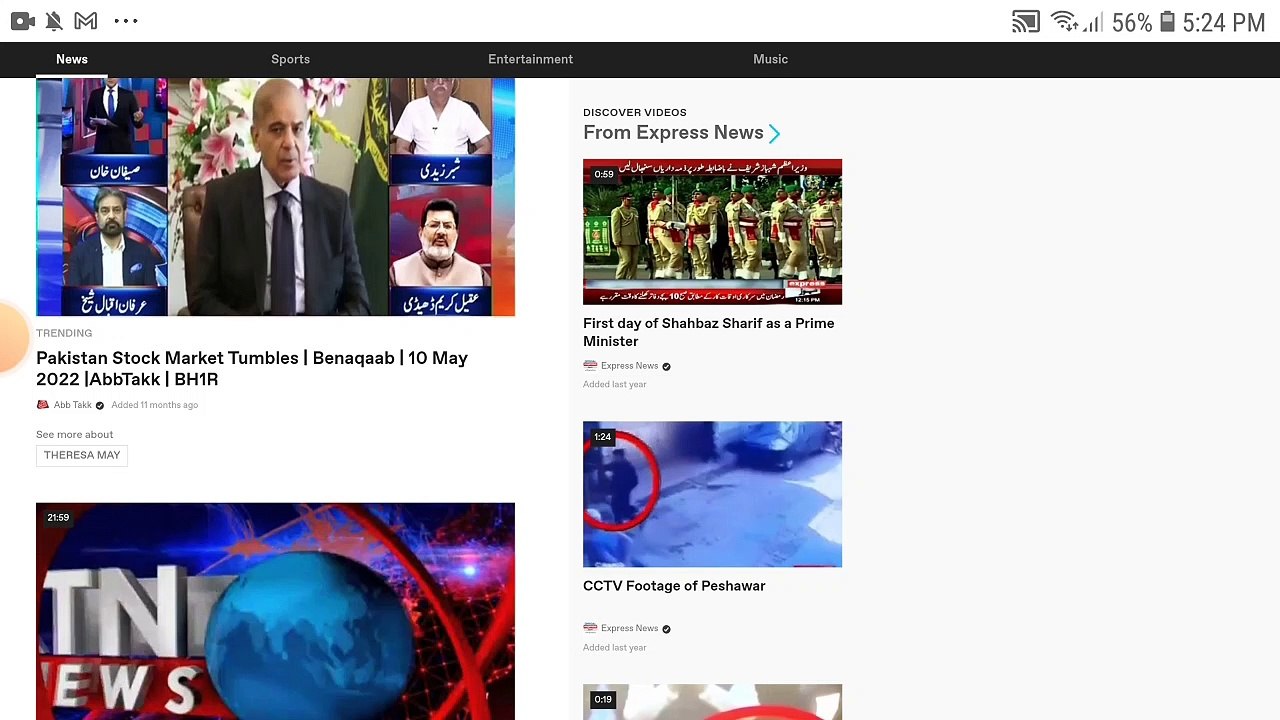Switch to the News tab

(x=72, y=59)
